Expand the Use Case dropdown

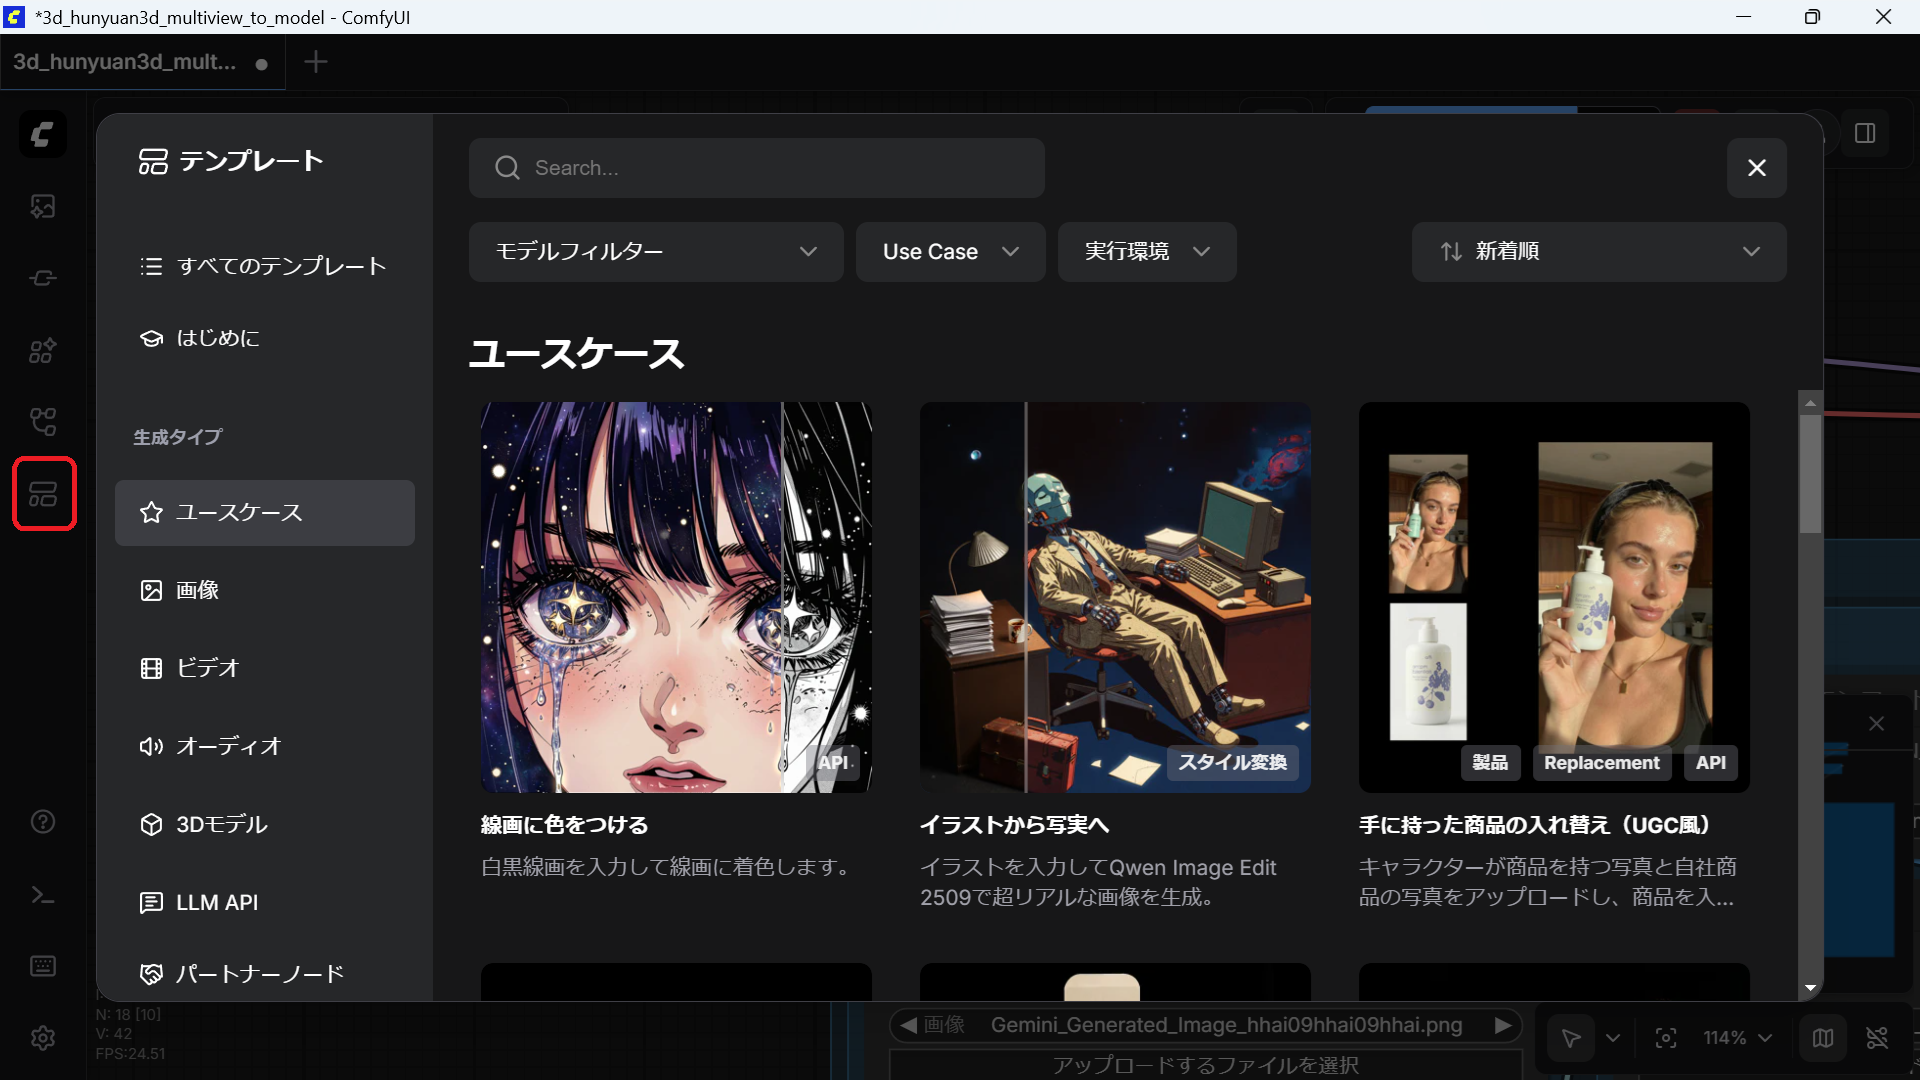tap(950, 252)
